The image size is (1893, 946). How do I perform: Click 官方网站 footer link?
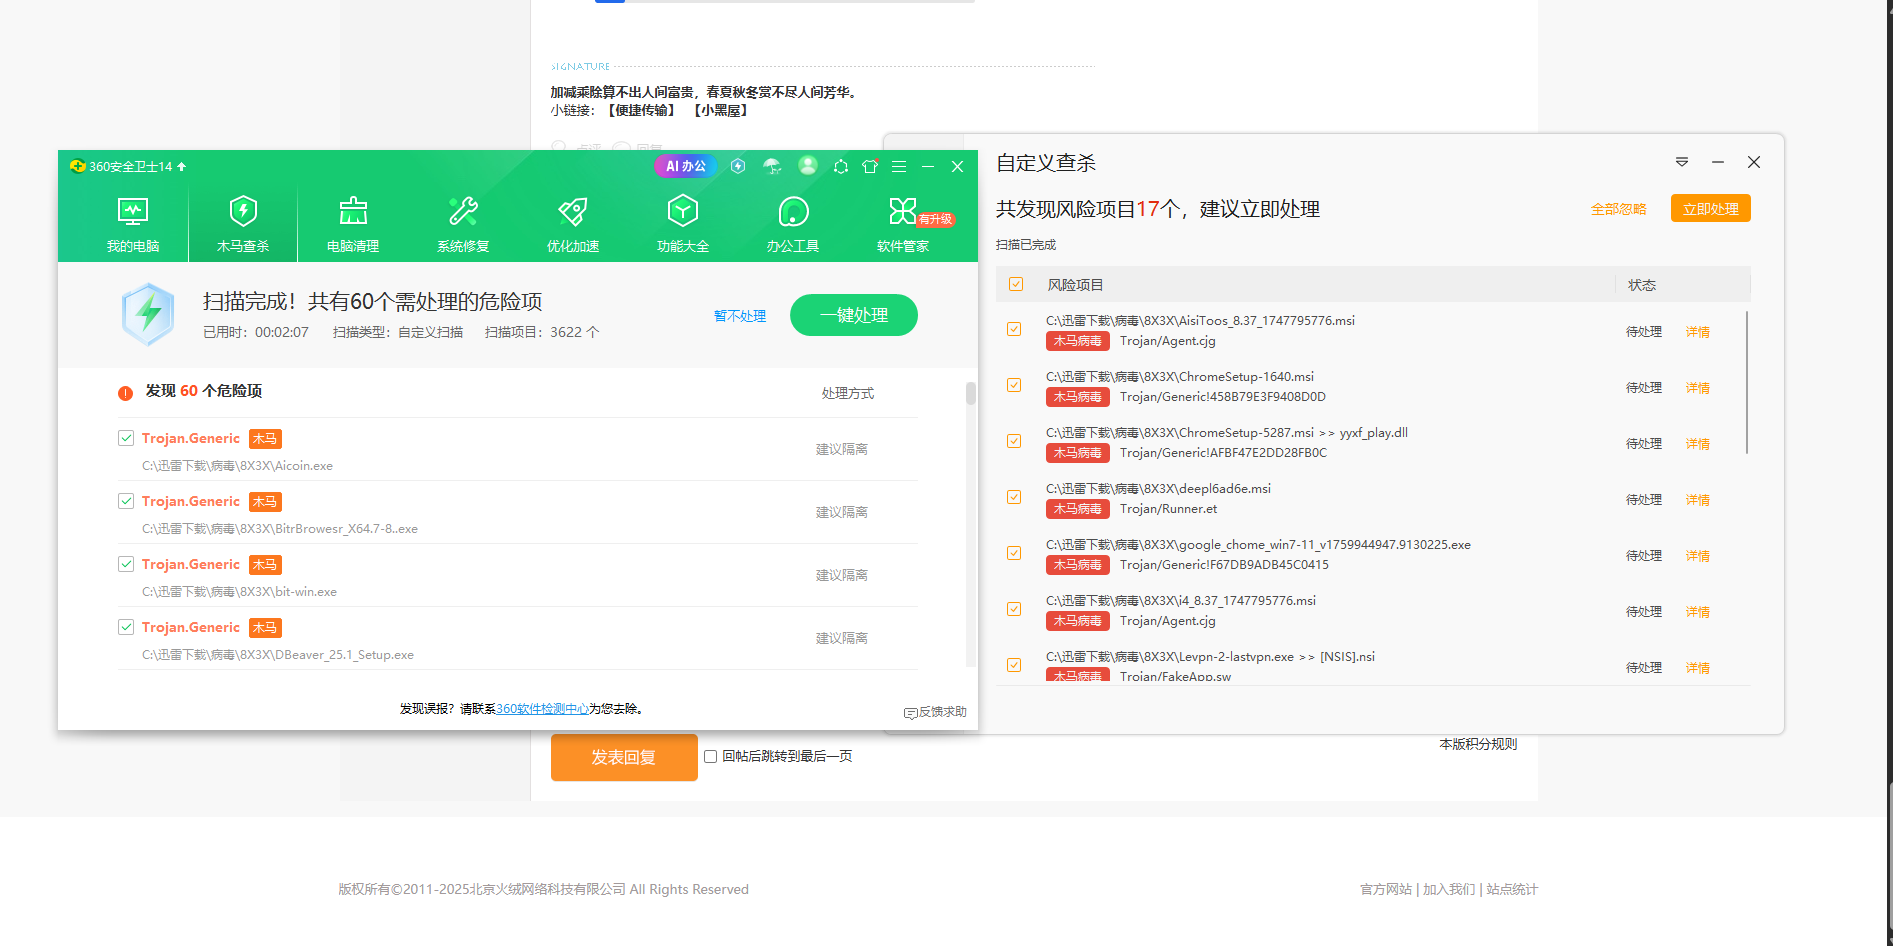click(x=1386, y=889)
